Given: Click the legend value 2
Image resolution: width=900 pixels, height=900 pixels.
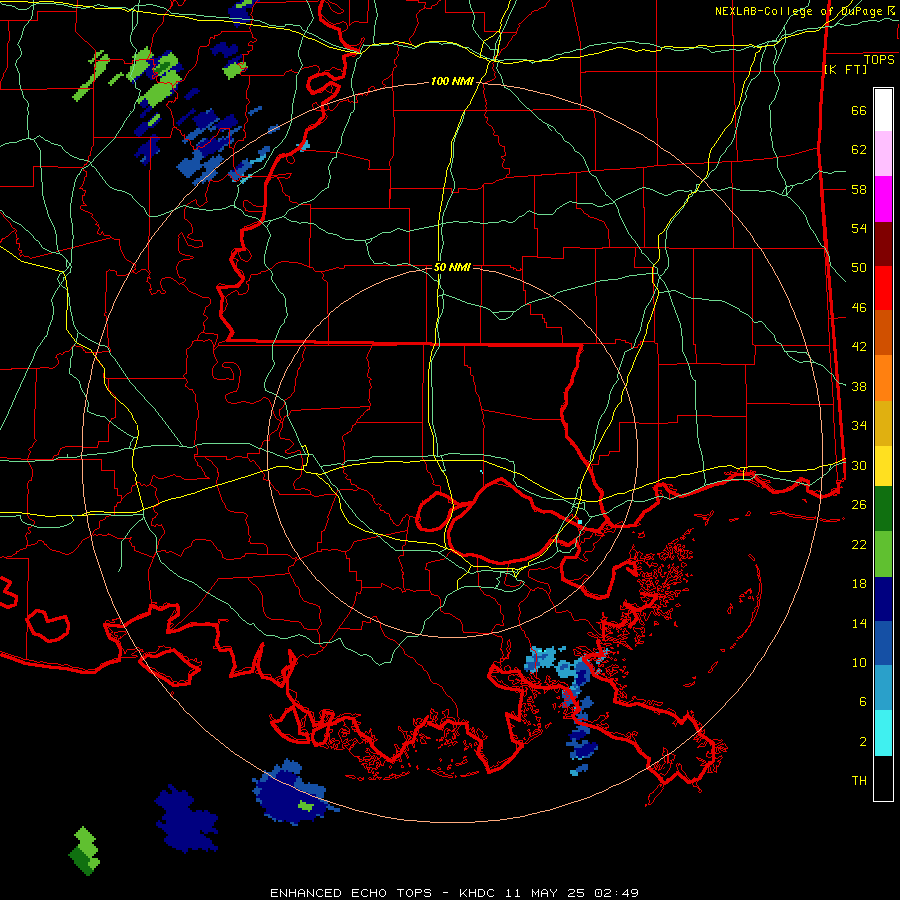Looking at the screenshot, I should pyautogui.click(x=862, y=741).
